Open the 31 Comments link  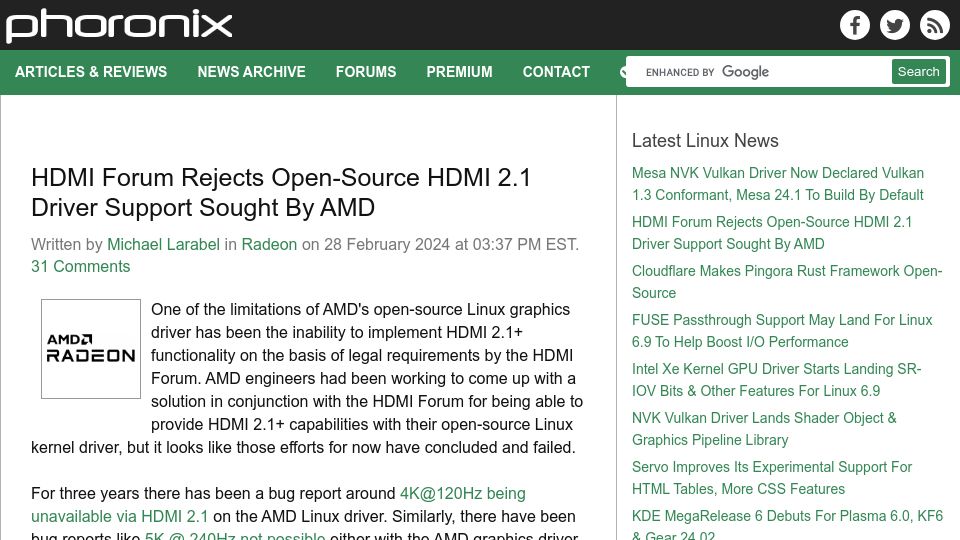tap(81, 266)
